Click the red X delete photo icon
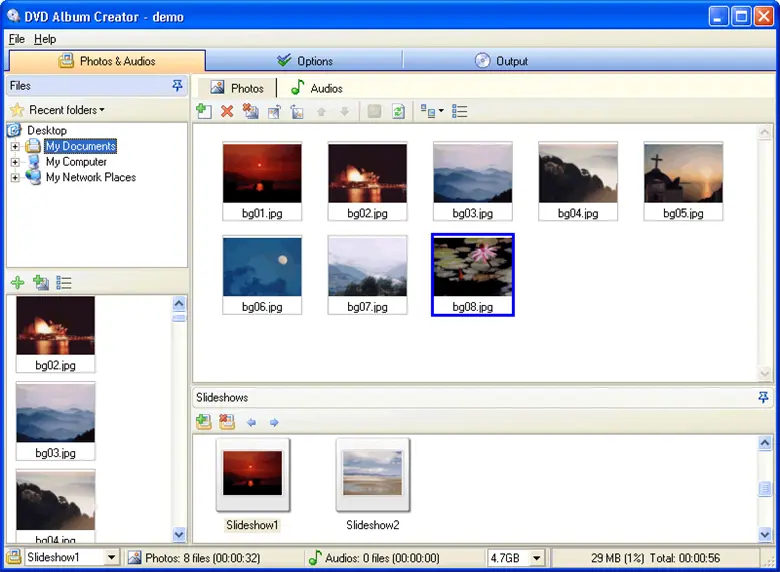The width and height of the screenshot is (780, 572). pos(227,112)
